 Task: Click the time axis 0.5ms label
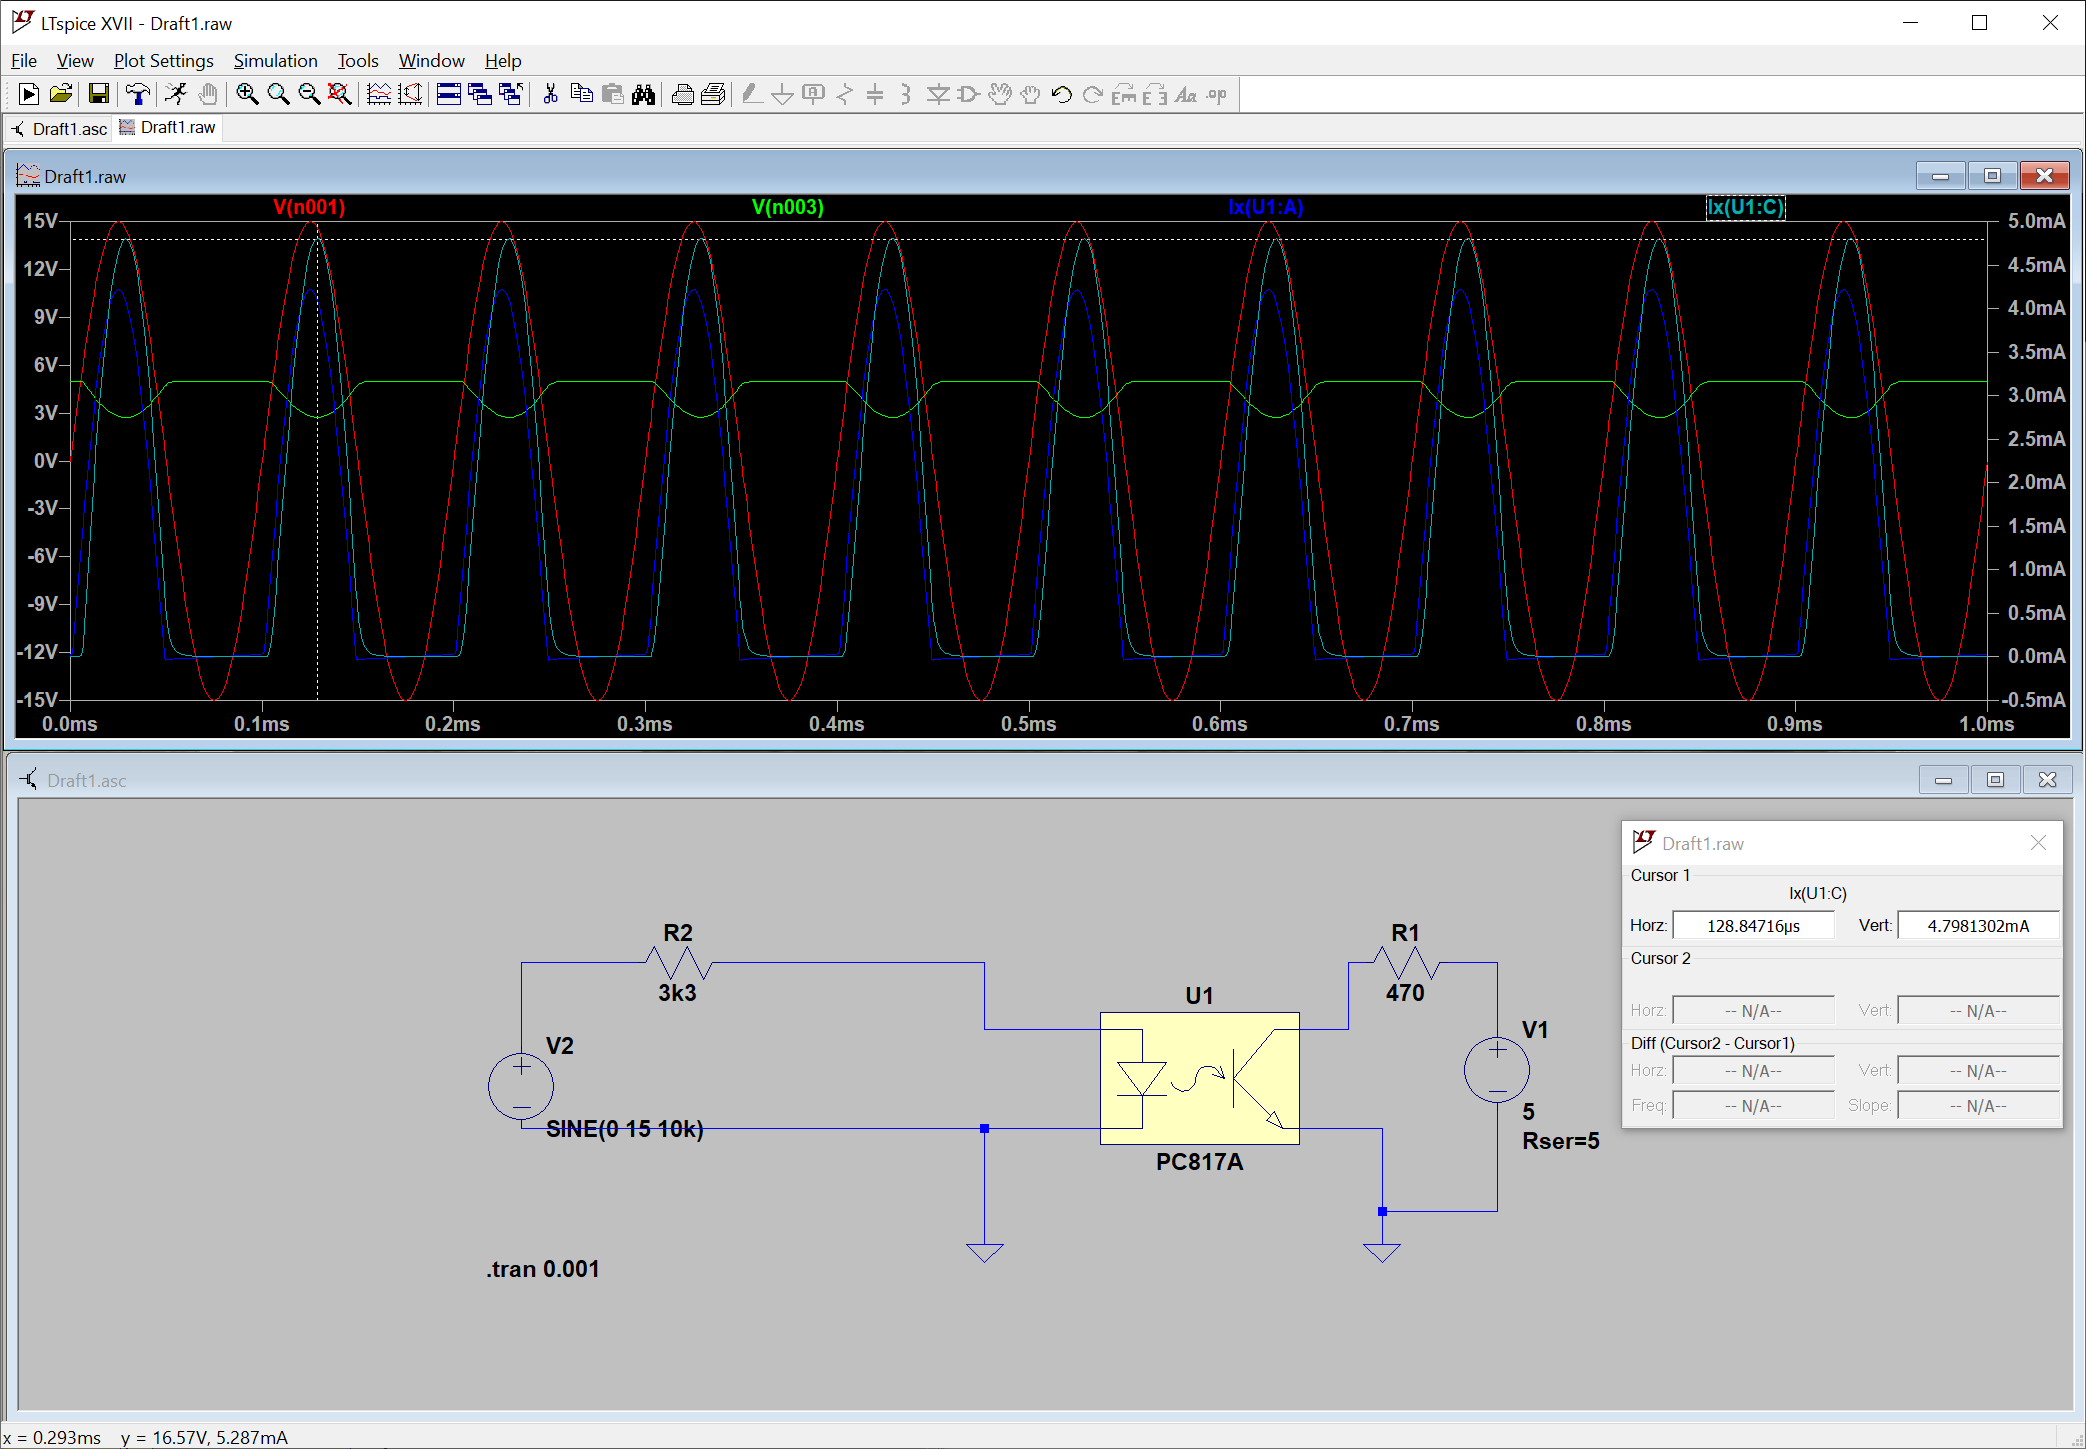pyautogui.click(x=1028, y=724)
